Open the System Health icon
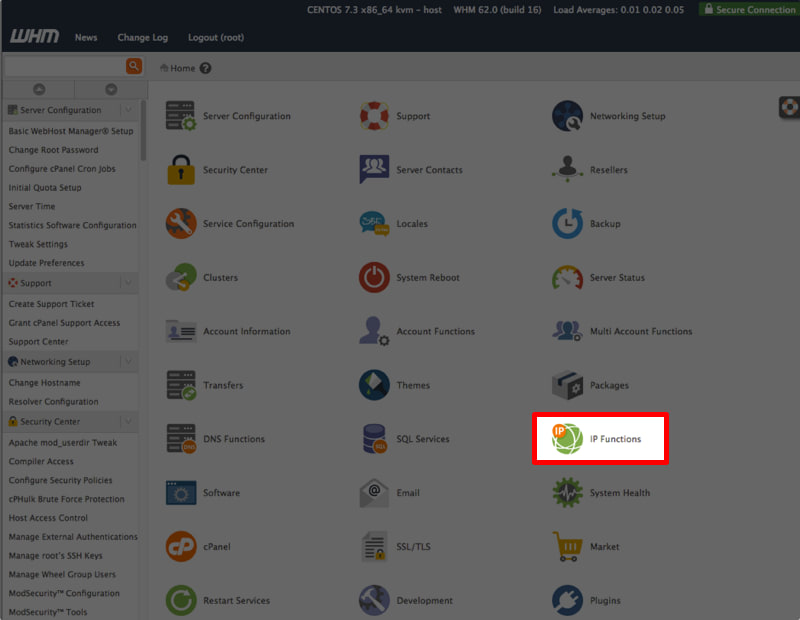The width and height of the screenshot is (800, 620). [x=567, y=492]
